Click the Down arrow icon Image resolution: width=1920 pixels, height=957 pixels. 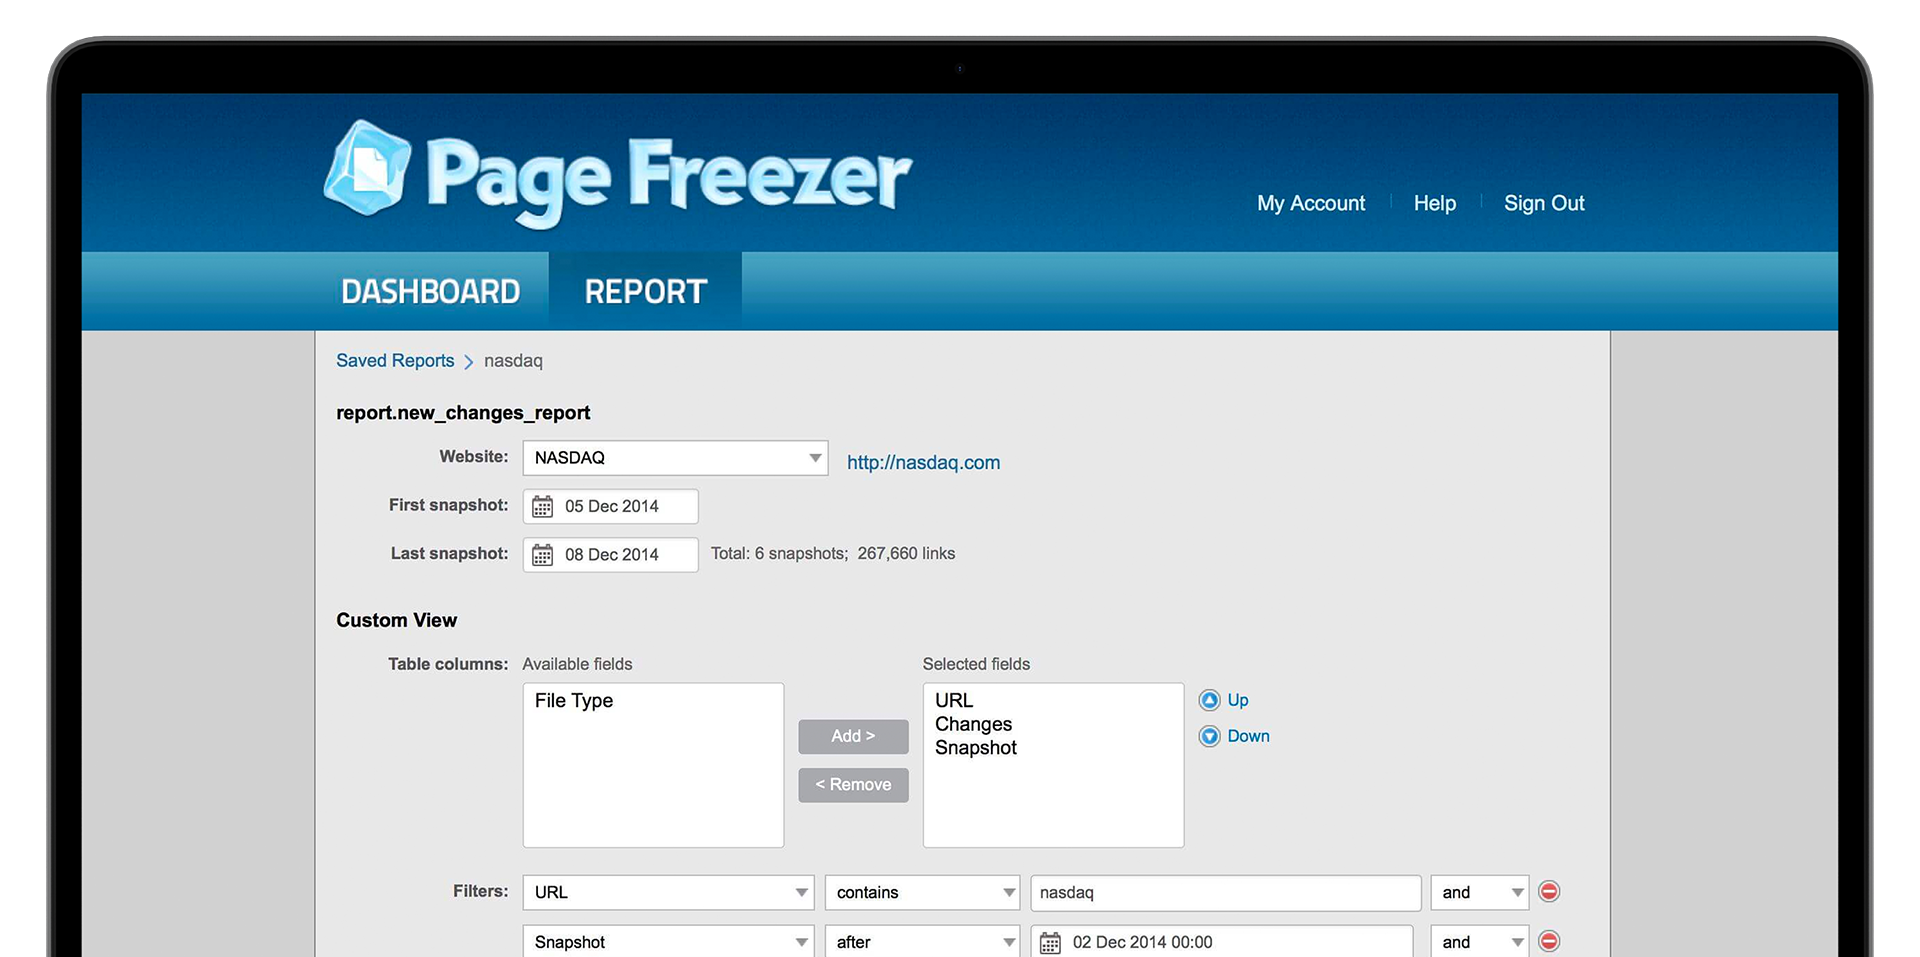click(1209, 736)
